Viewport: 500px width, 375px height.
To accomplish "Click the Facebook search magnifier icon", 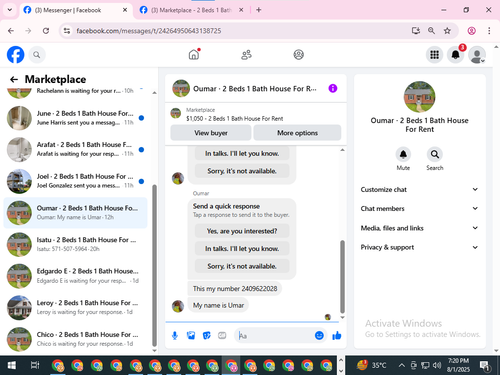I will click(37, 55).
